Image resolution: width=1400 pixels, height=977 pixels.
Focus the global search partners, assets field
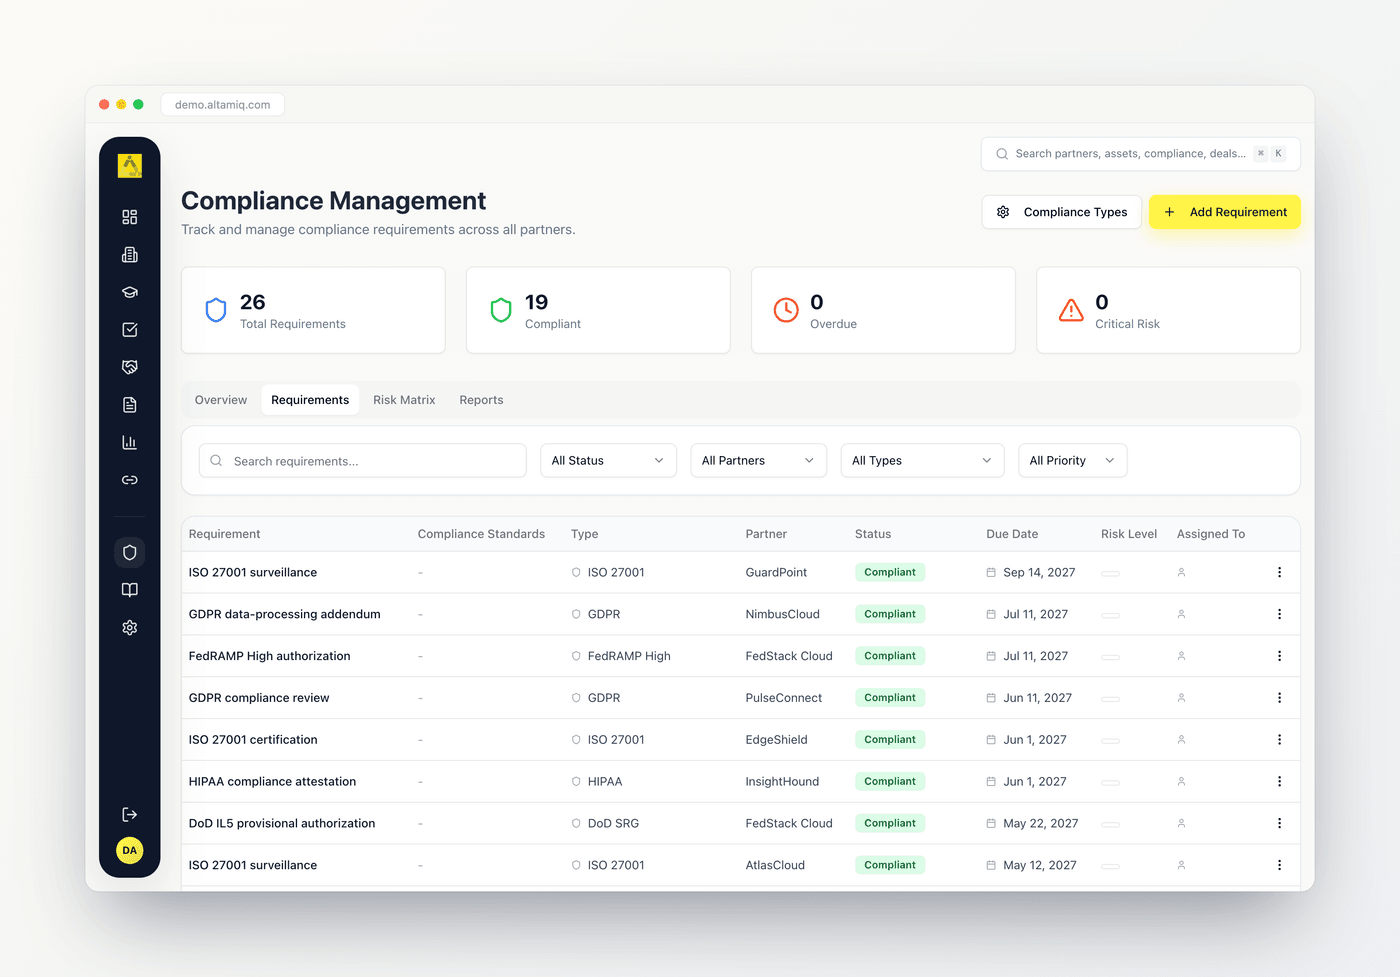click(1141, 154)
